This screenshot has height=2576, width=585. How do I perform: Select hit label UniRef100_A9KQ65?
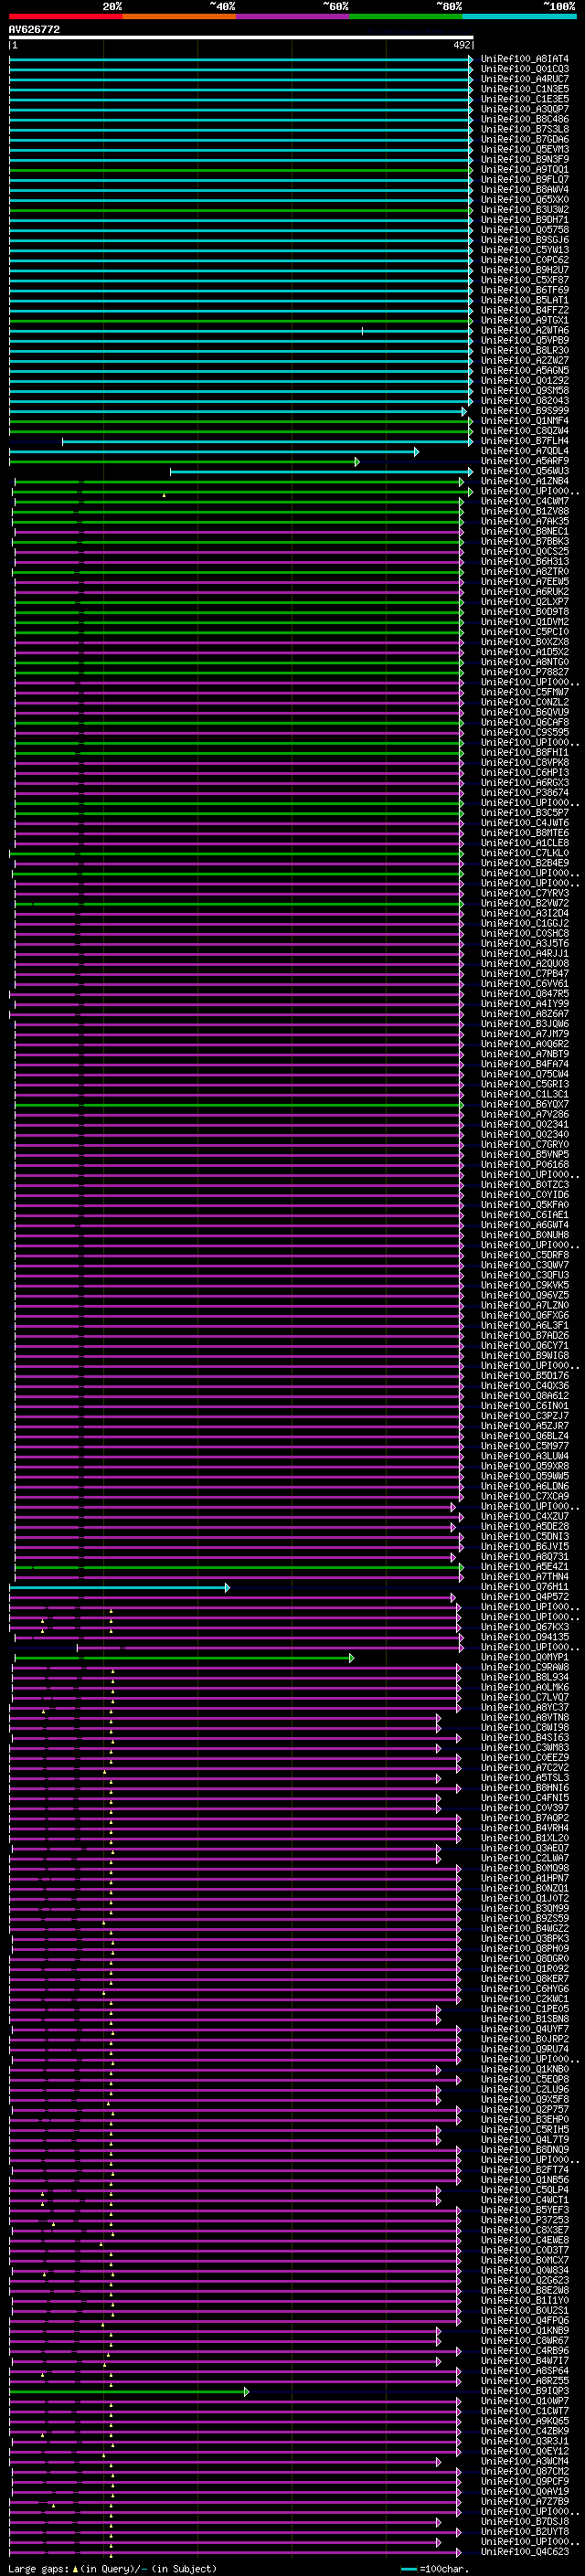click(524, 2421)
